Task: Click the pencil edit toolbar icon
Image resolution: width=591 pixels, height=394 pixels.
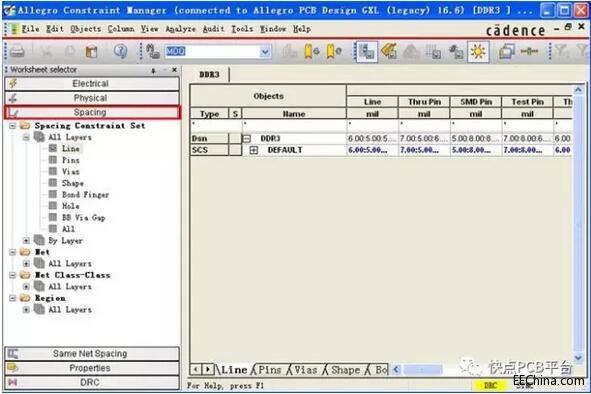Action: click(389, 51)
